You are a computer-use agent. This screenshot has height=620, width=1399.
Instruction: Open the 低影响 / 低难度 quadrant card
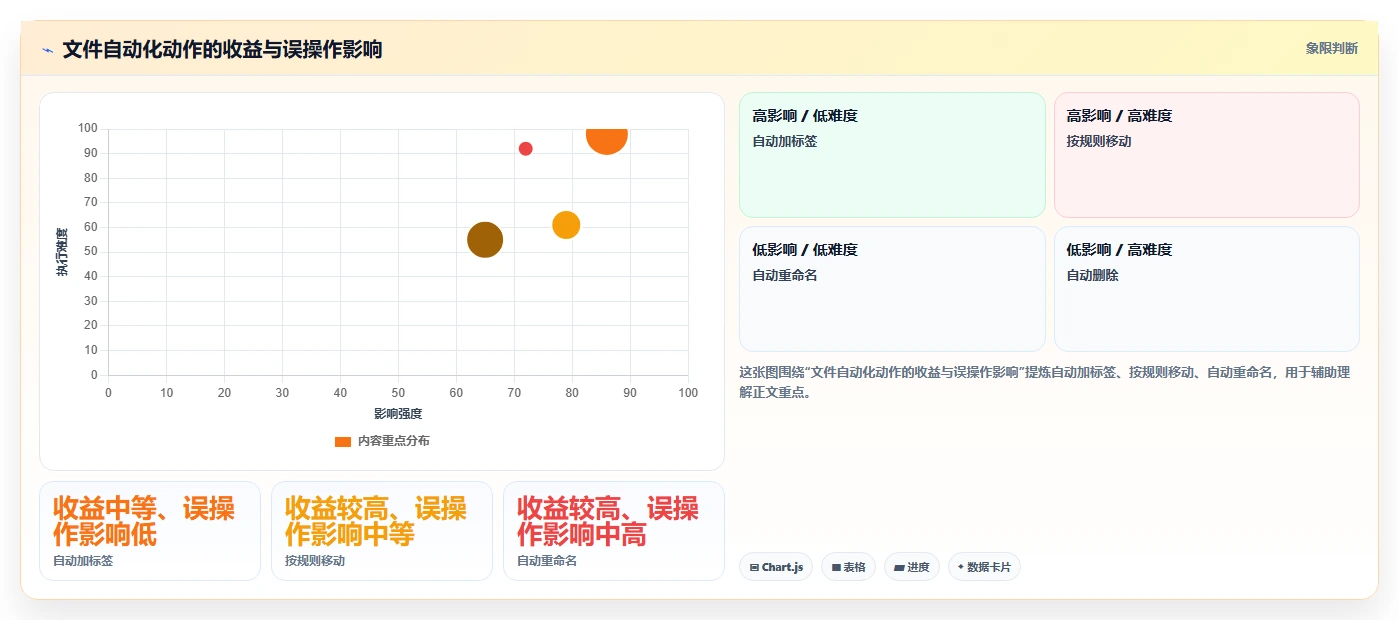pyautogui.click(x=892, y=289)
